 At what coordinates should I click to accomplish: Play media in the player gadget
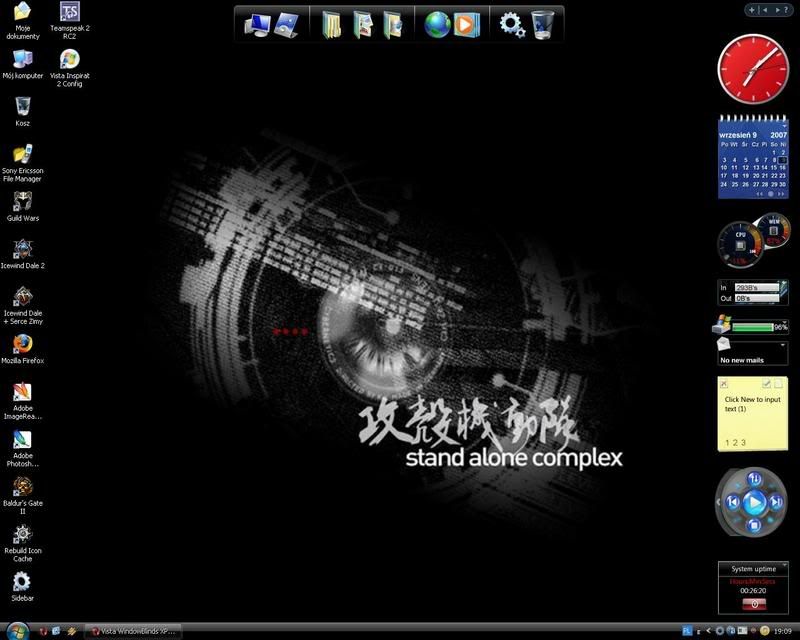click(x=754, y=503)
